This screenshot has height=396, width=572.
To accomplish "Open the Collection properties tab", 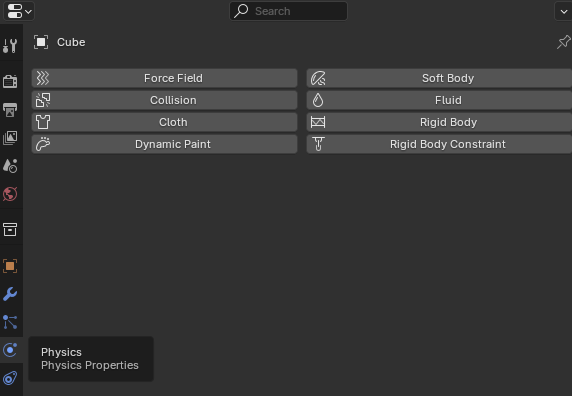I will point(10,229).
